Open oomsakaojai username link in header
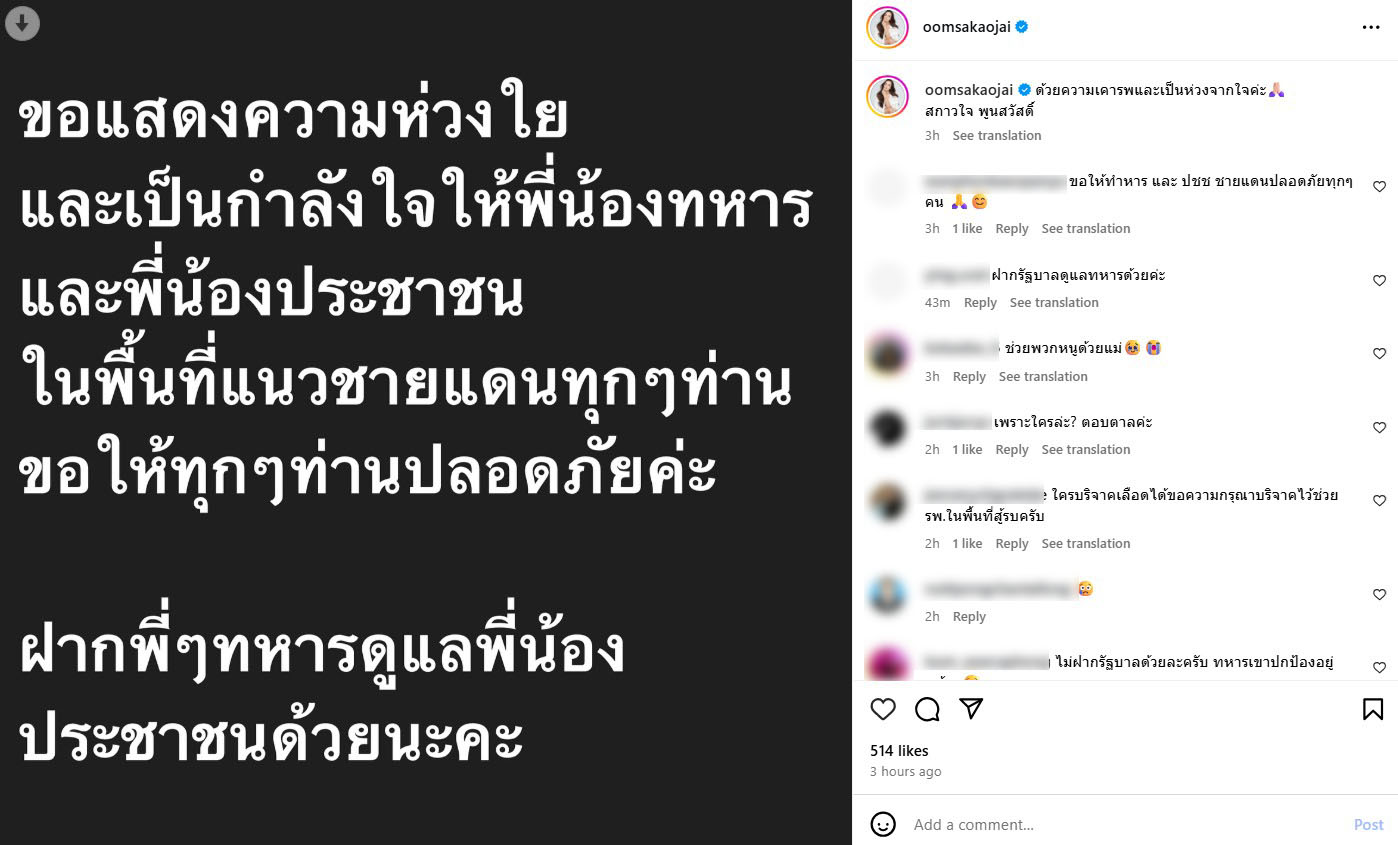1398x845 pixels. 967,28
